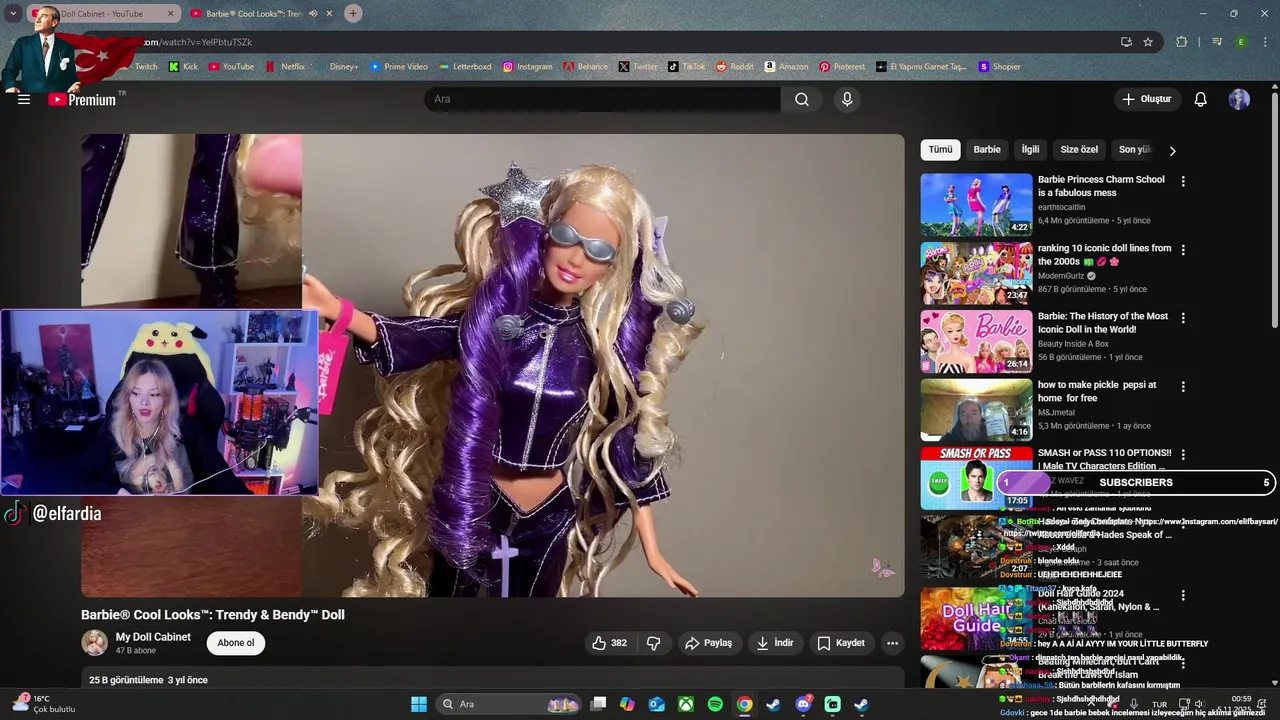Open Chrome tab search dropdown arrow

click(13, 14)
